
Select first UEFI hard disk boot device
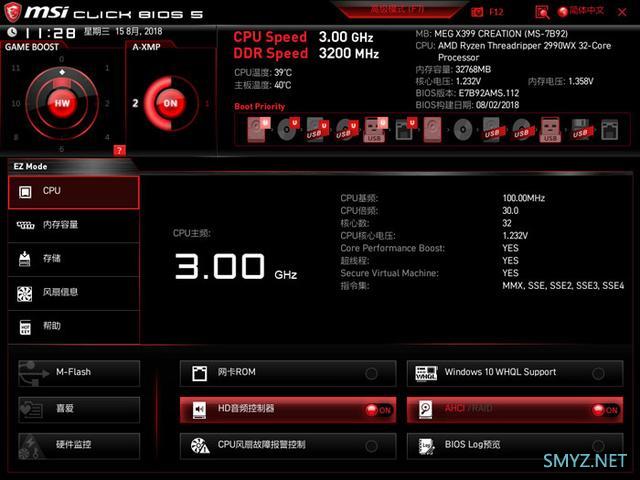click(258, 130)
